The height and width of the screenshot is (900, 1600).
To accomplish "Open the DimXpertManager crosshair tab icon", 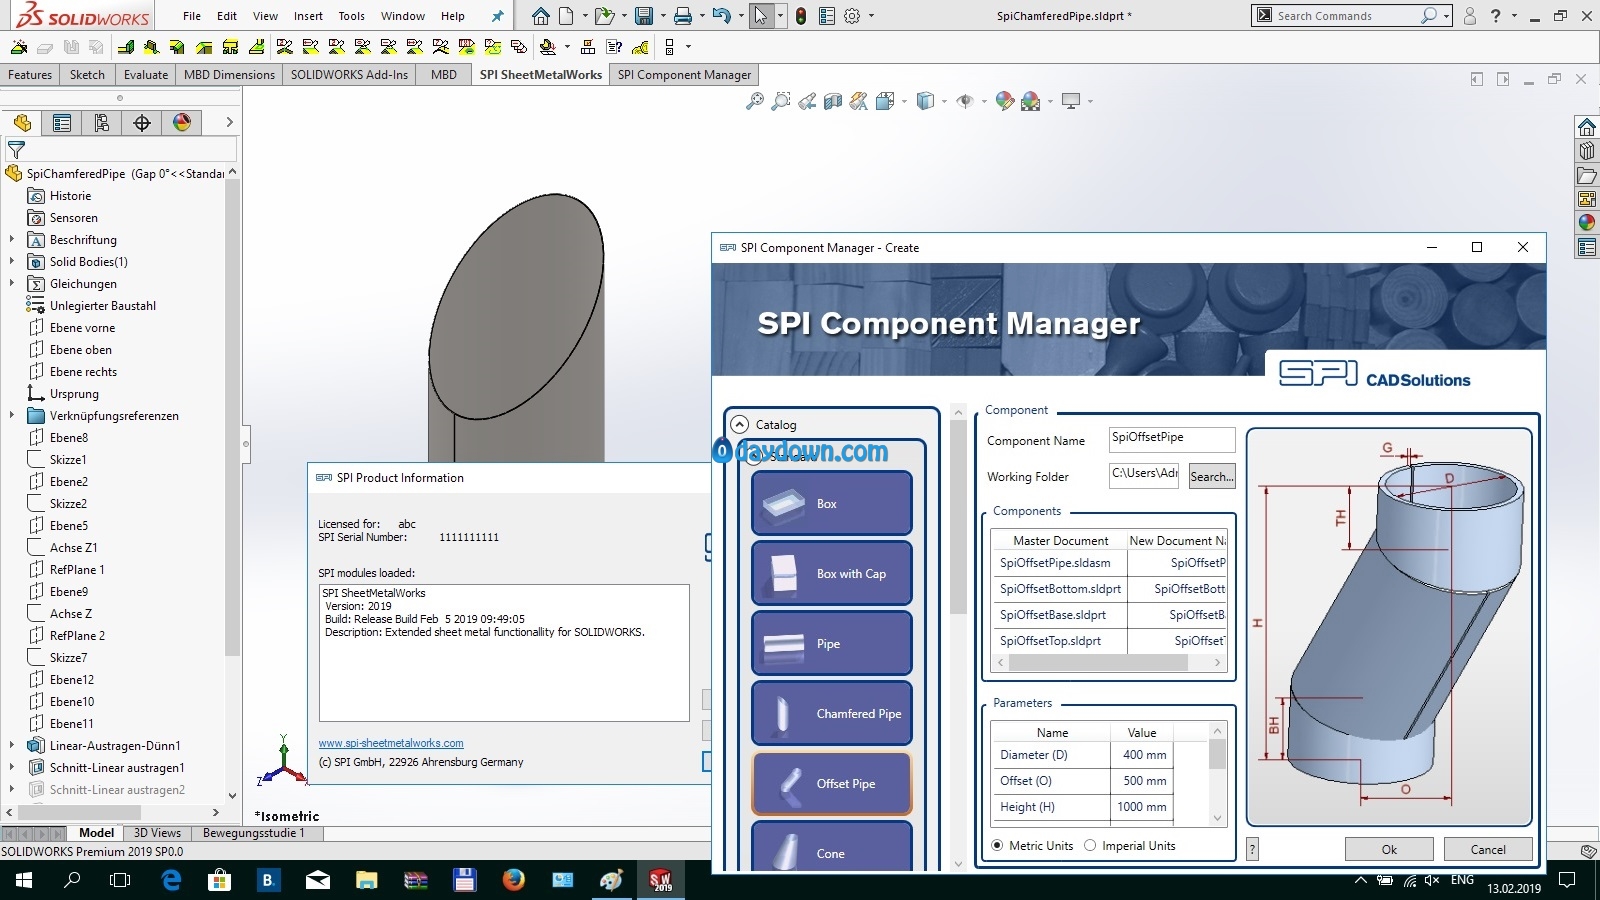I will [x=142, y=123].
